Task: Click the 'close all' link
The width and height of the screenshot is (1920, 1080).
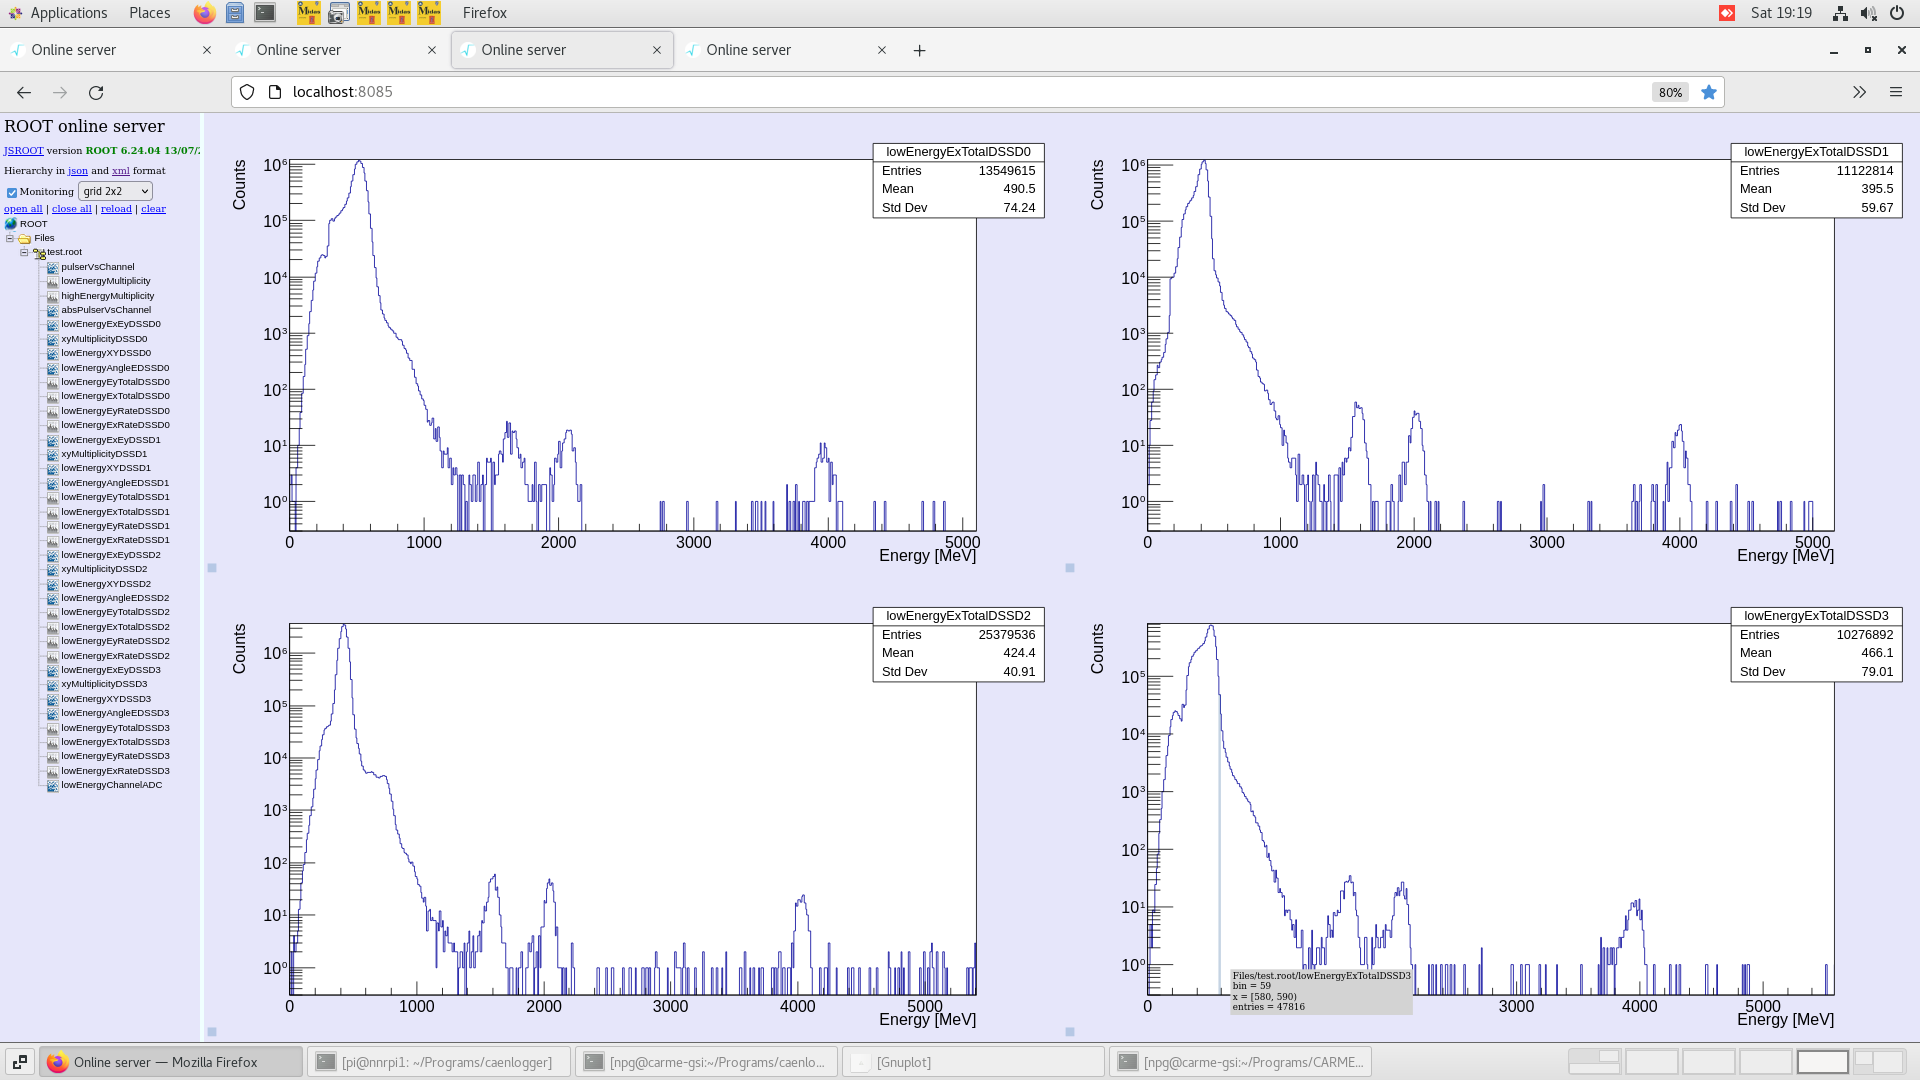Action: 71,209
